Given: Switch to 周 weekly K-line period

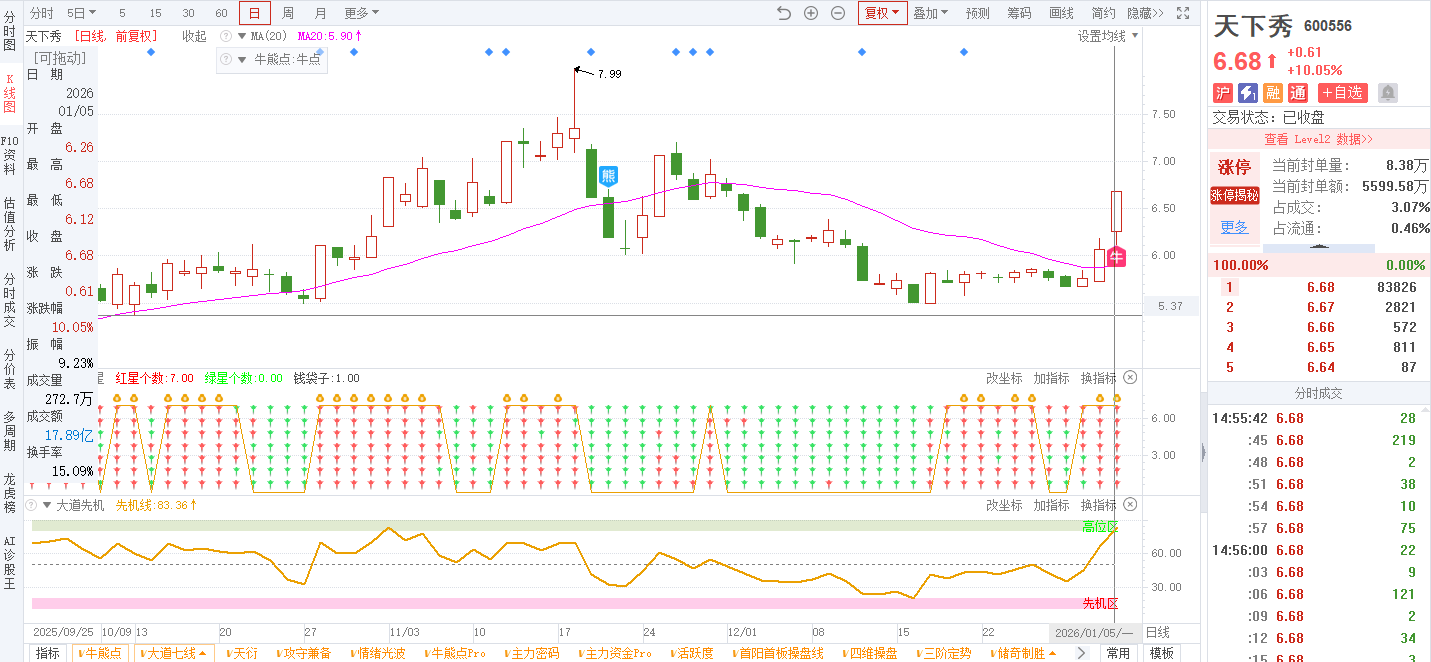Looking at the screenshot, I should 288,13.
